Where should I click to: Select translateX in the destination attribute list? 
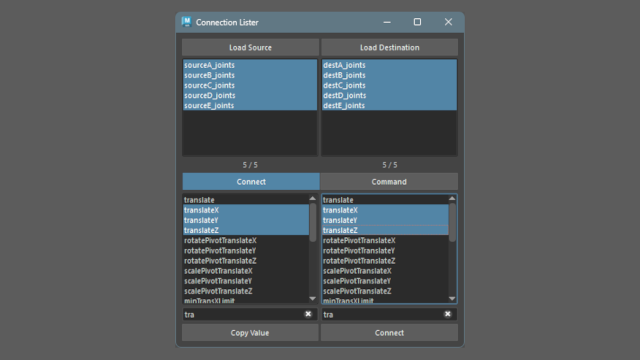385,210
